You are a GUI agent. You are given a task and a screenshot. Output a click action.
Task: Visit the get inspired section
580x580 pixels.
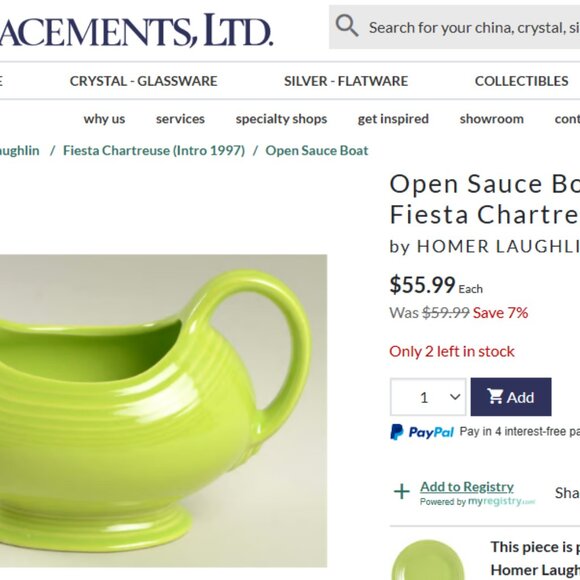pyautogui.click(x=393, y=119)
